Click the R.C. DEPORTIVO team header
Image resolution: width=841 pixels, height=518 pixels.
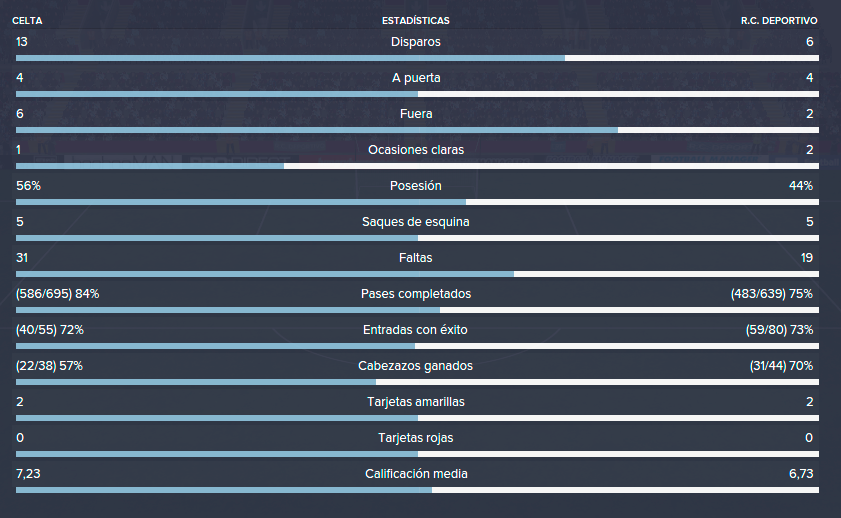coord(779,20)
